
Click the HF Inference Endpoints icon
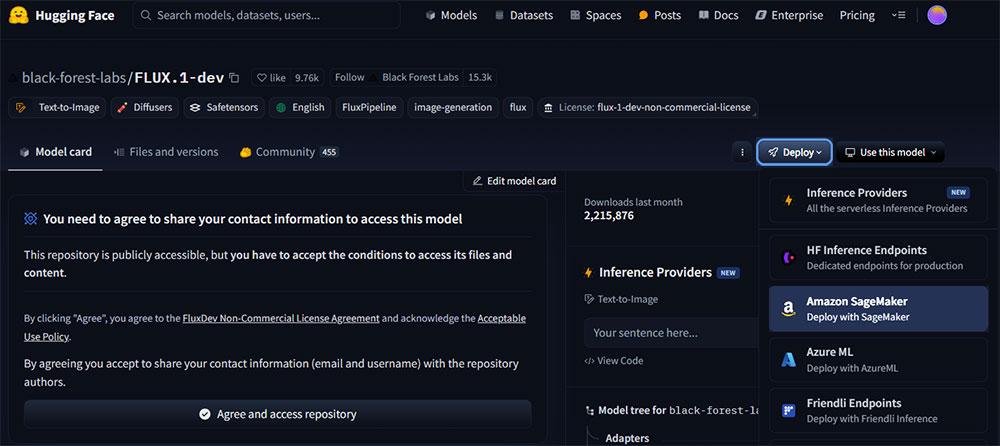click(x=788, y=258)
